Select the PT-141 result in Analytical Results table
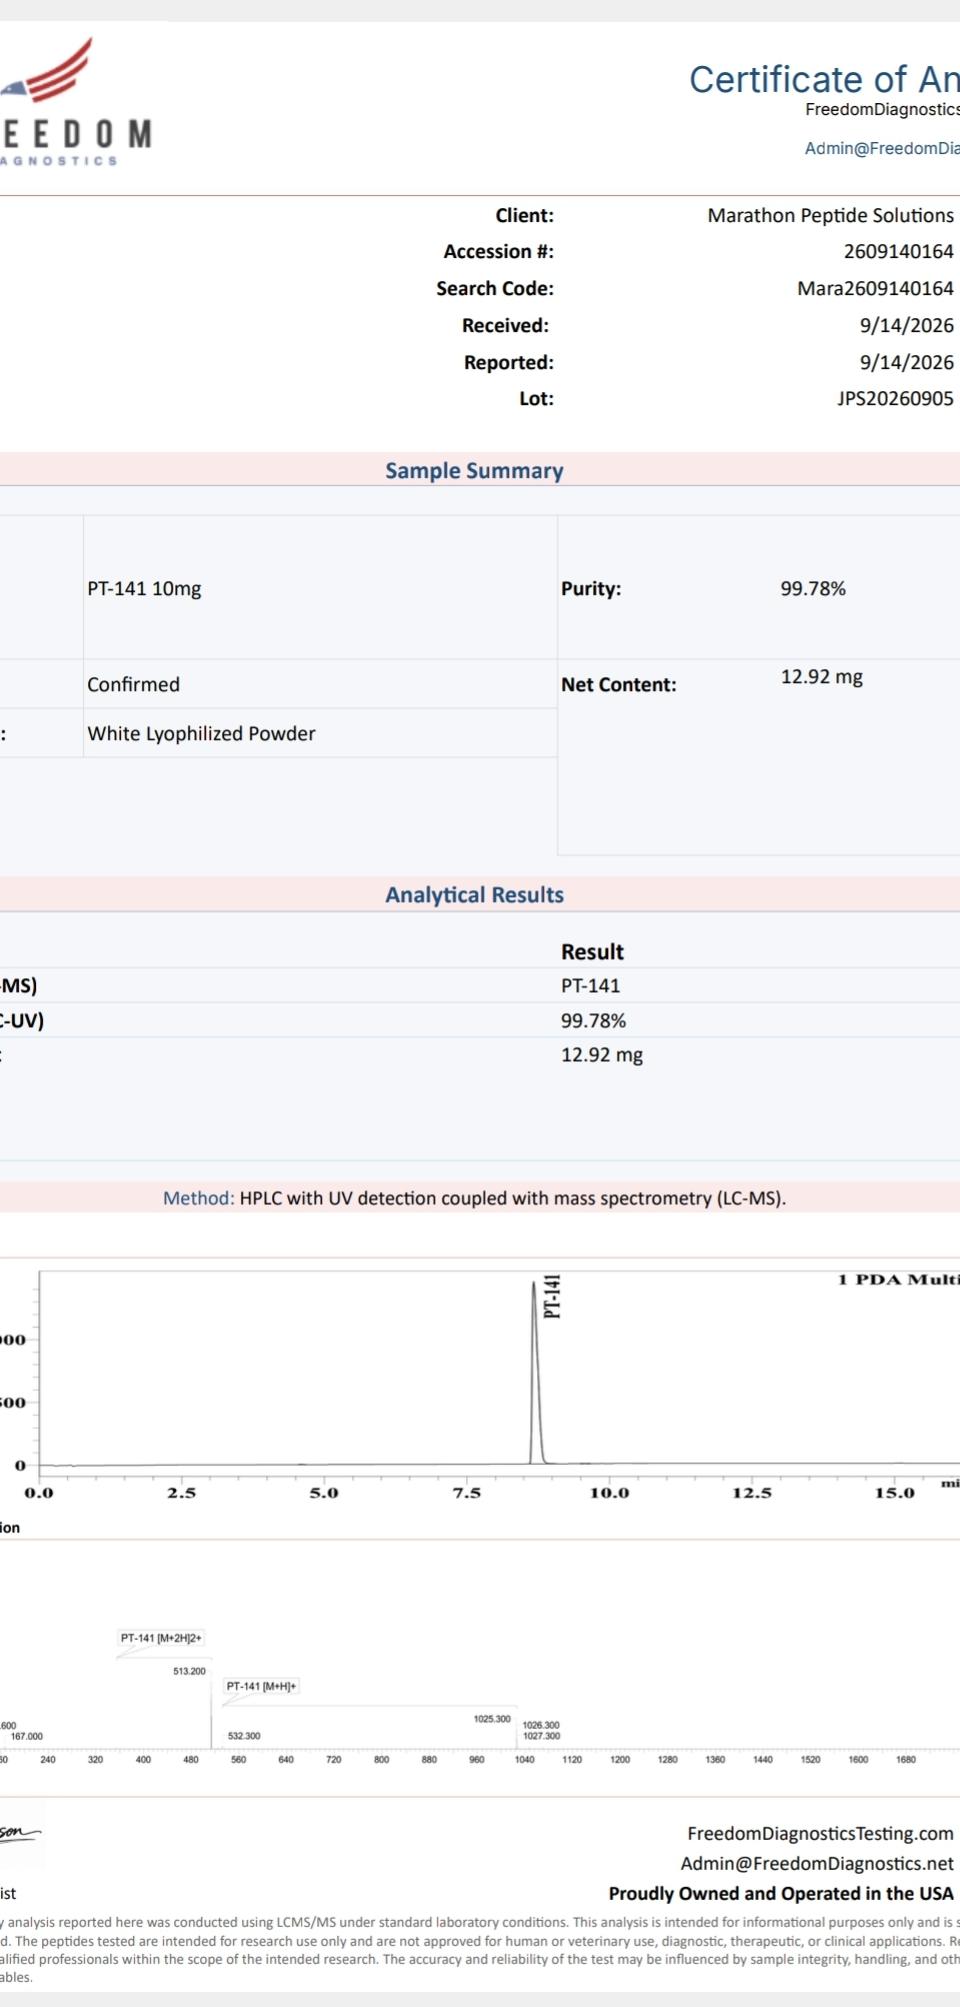Screen dimensions: 960x2007 590,985
